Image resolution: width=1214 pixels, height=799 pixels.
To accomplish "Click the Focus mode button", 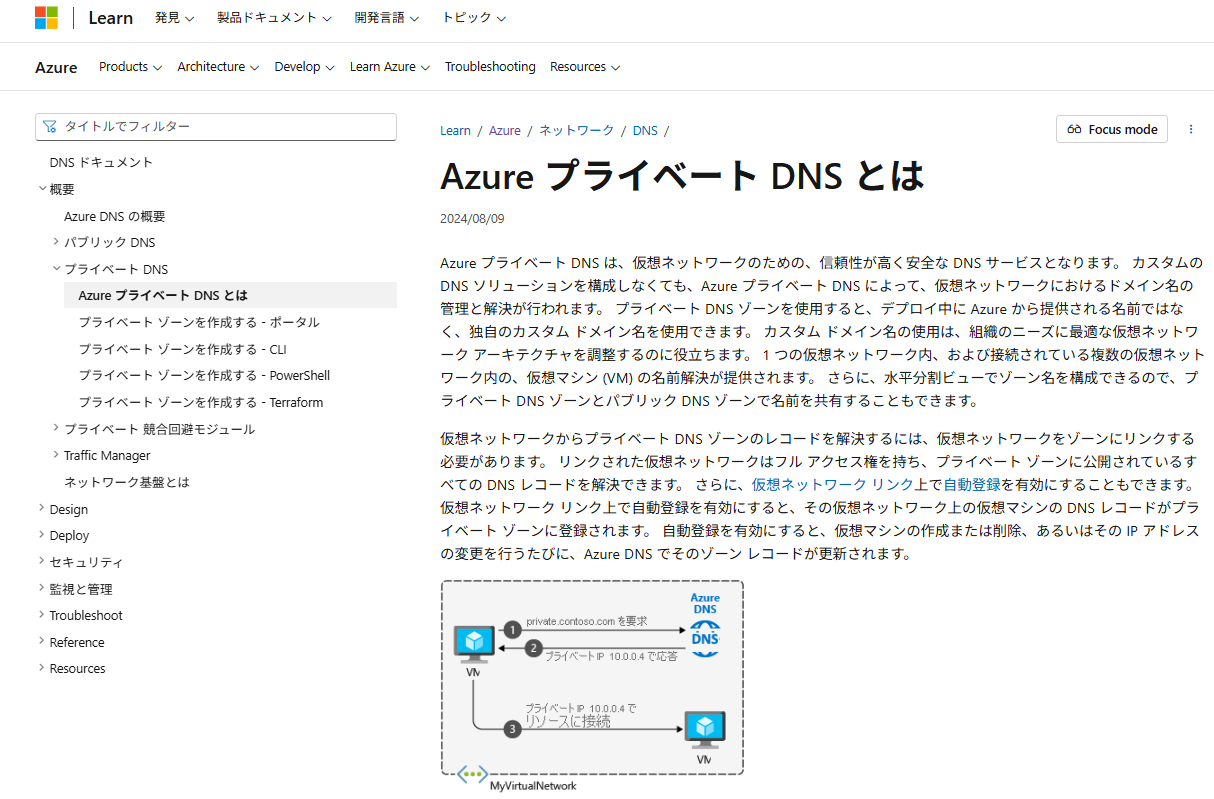I will click(1111, 129).
